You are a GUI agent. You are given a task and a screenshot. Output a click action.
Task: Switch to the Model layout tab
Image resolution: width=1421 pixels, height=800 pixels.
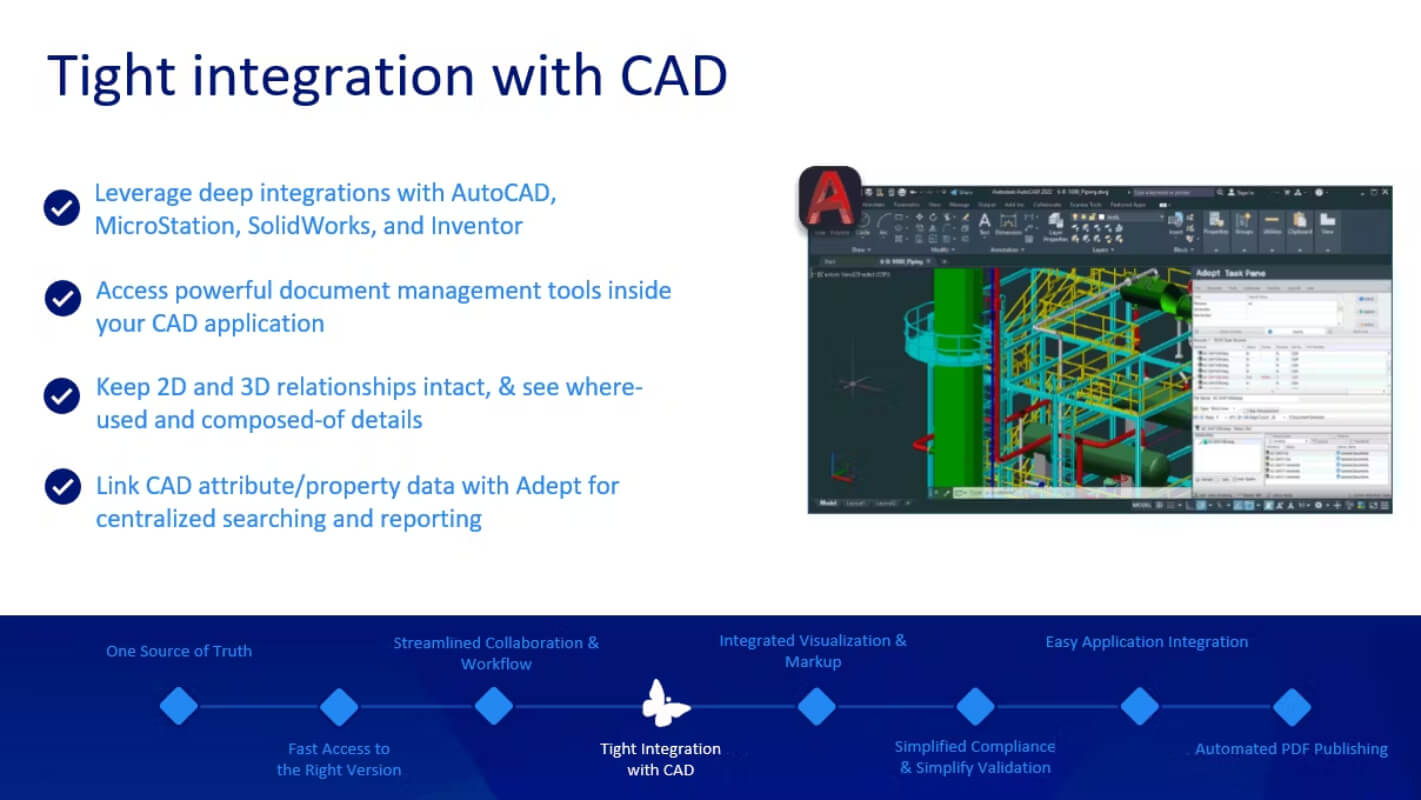click(x=828, y=503)
